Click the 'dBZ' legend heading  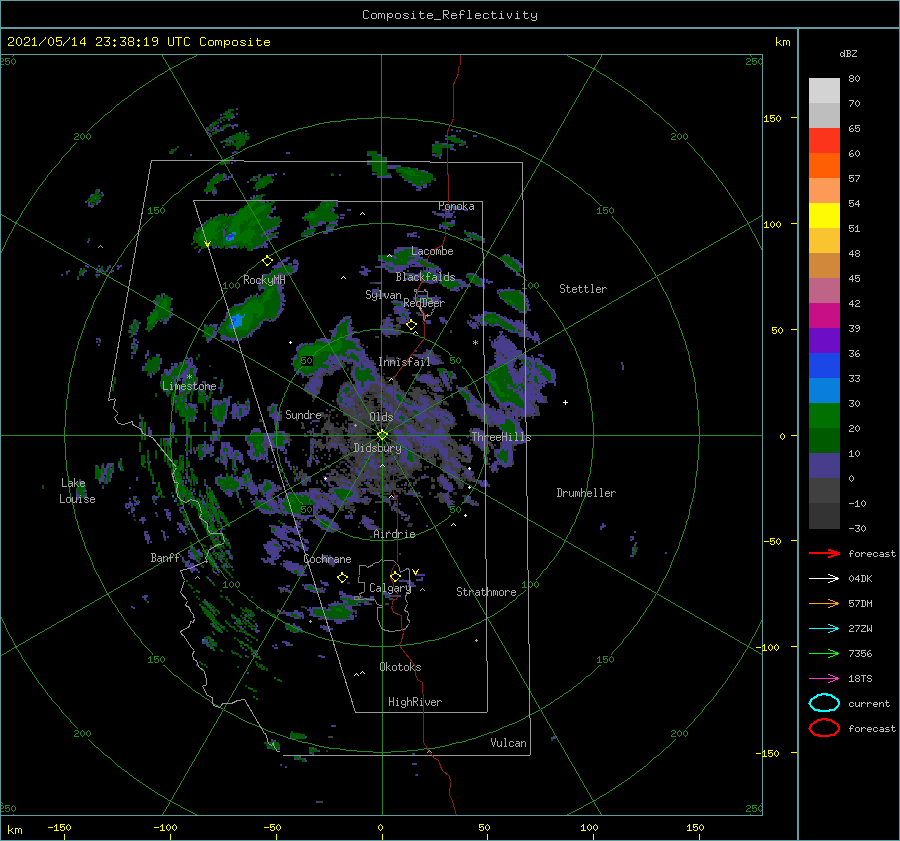coord(848,54)
